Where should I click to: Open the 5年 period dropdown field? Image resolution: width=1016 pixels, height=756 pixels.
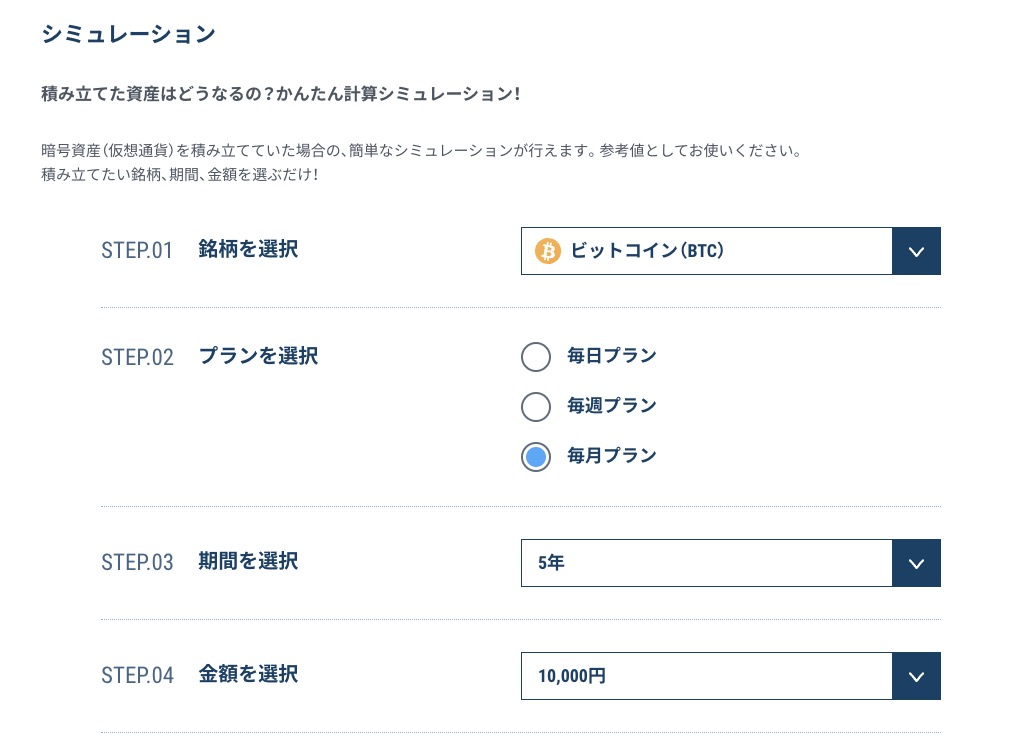731,563
